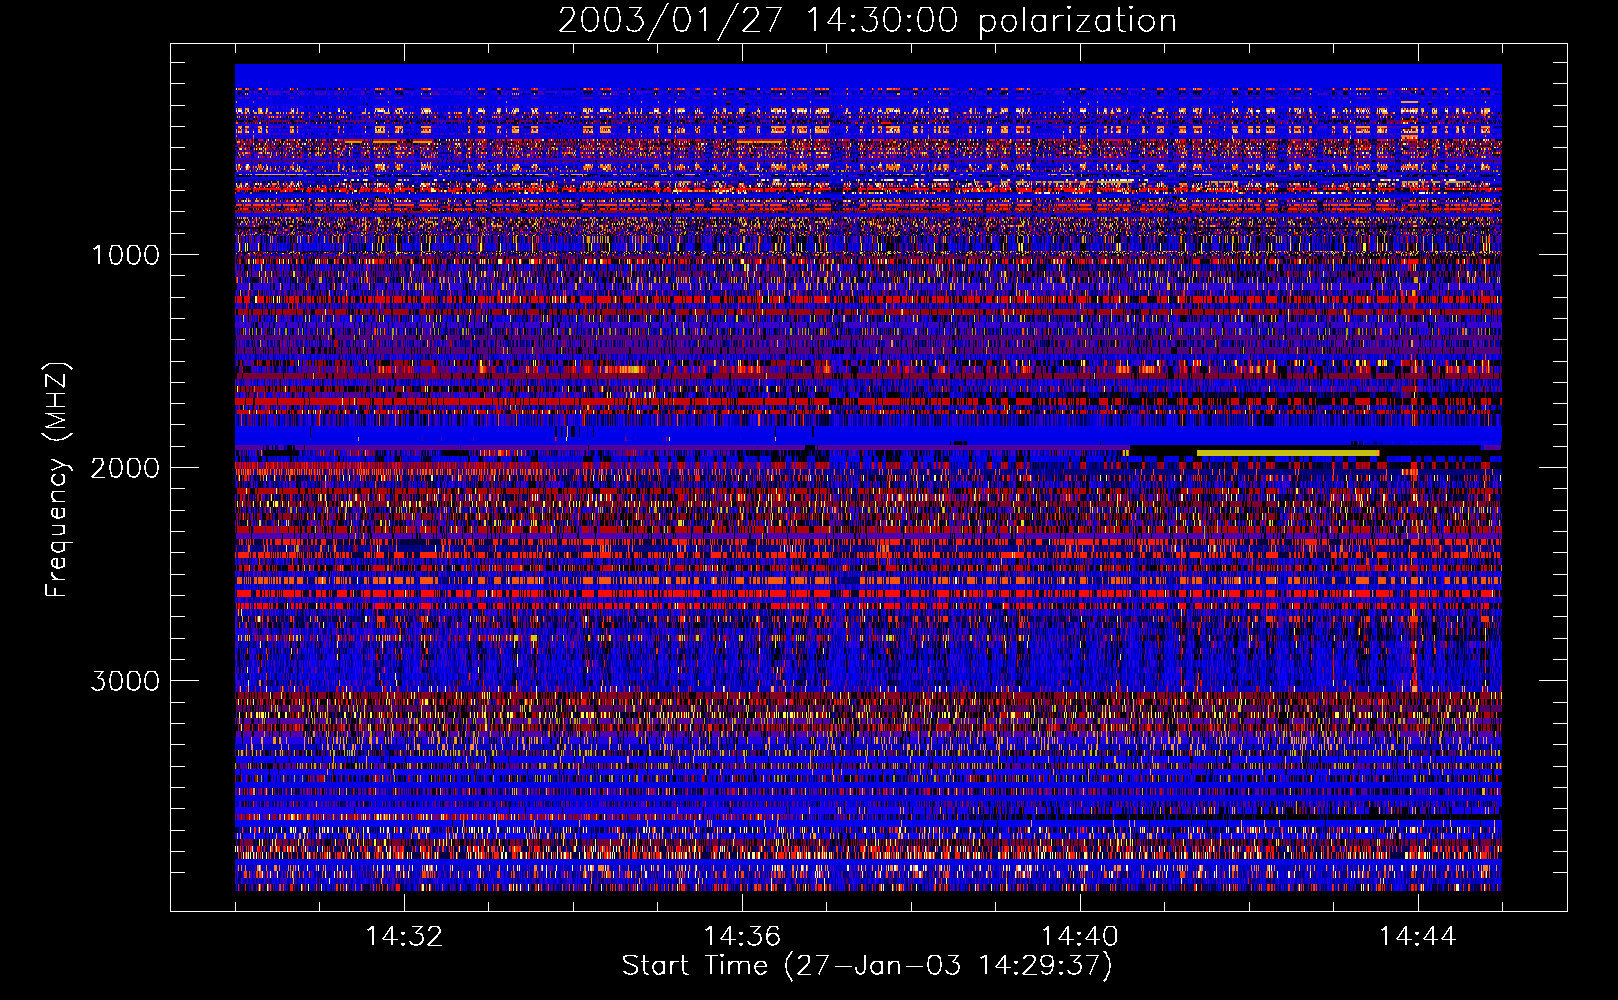The height and width of the screenshot is (1000, 1618).
Task: Click the 2000 frequency tick label
Action: (125, 468)
